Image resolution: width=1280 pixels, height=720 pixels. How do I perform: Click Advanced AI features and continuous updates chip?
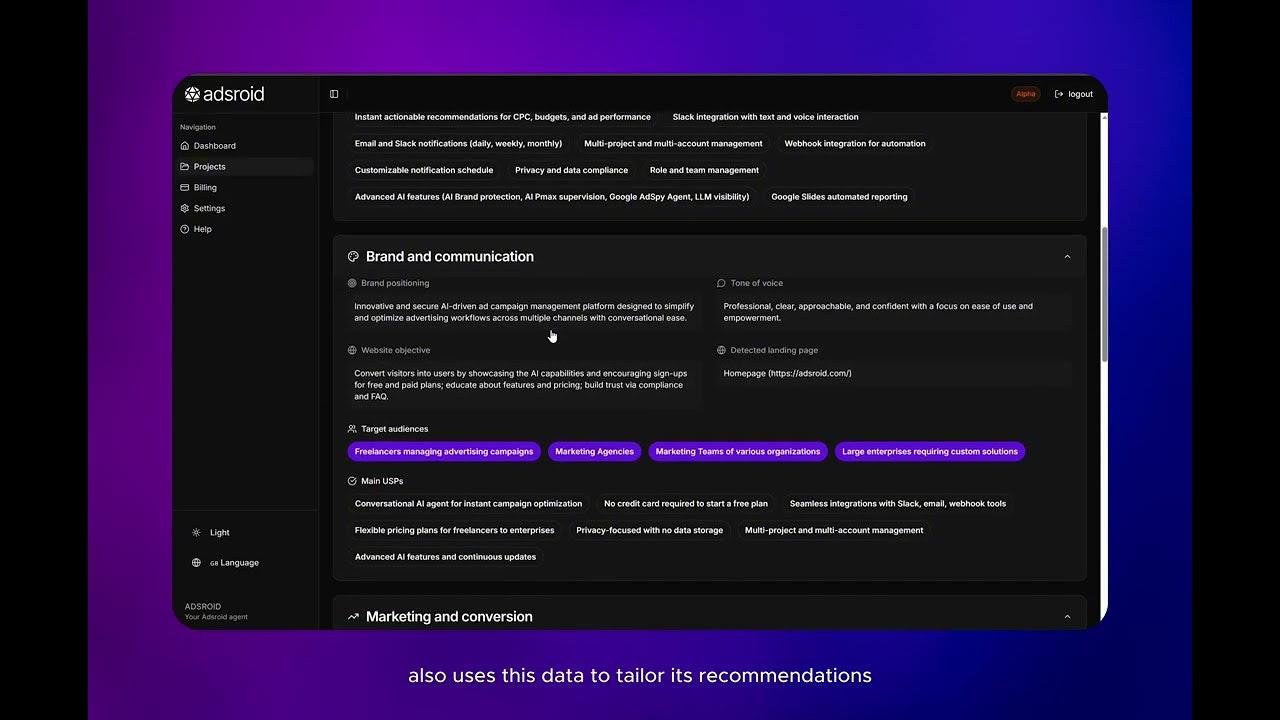(x=445, y=557)
